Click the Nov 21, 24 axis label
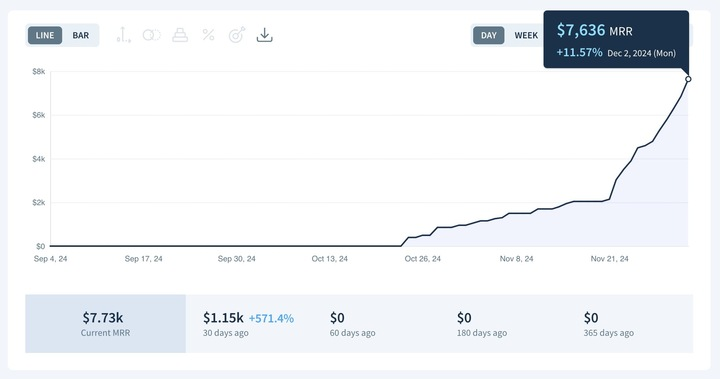Viewport: 720px width, 379px height. pos(609,259)
